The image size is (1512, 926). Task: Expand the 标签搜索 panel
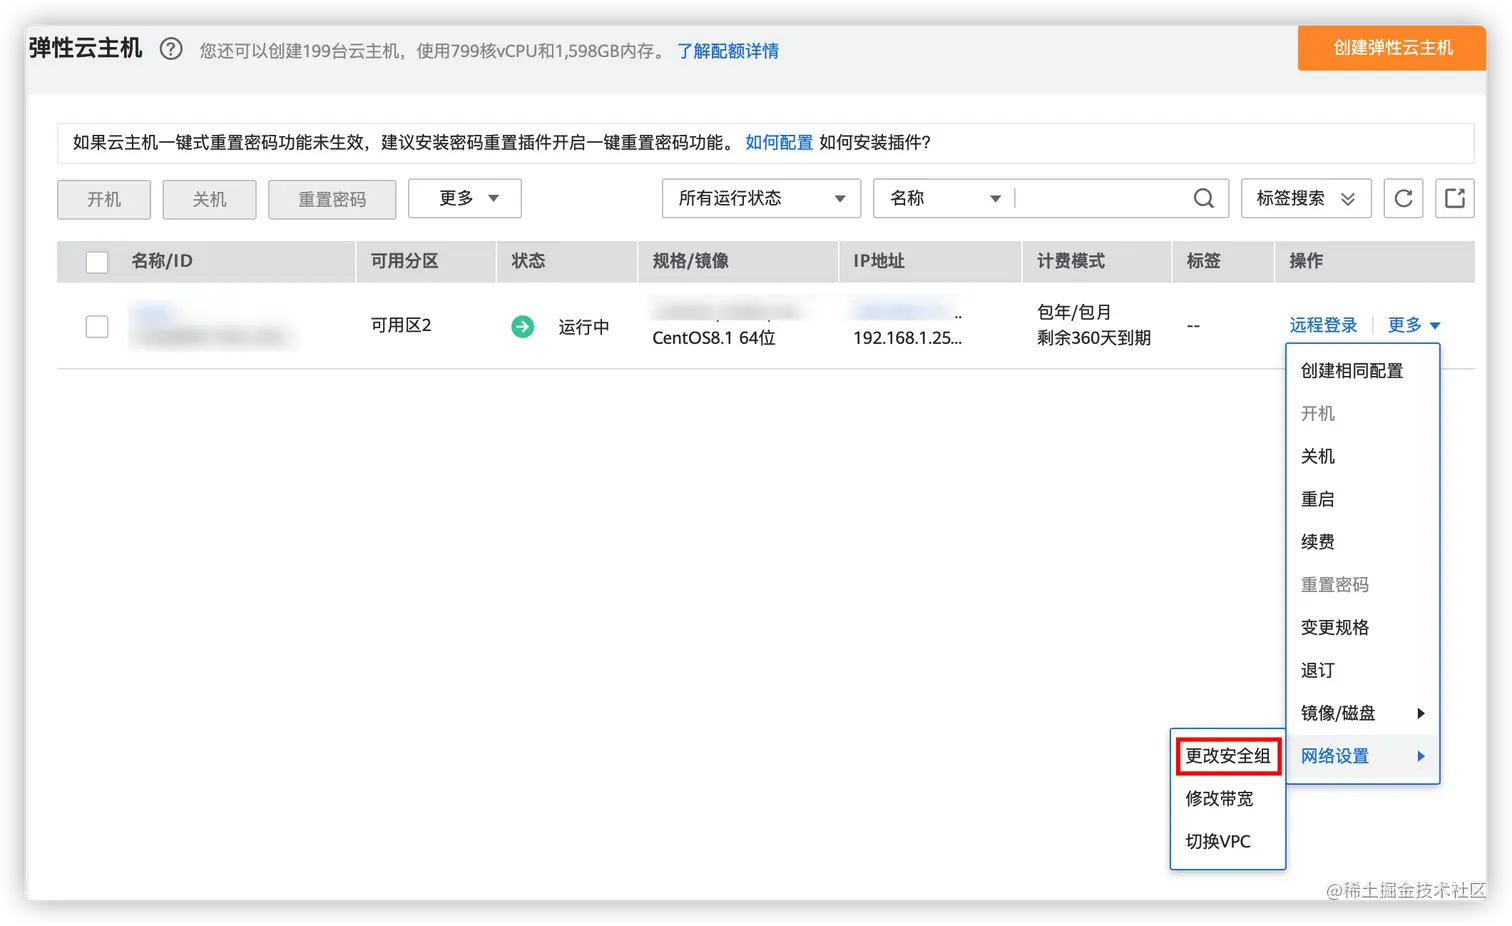point(1306,198)
